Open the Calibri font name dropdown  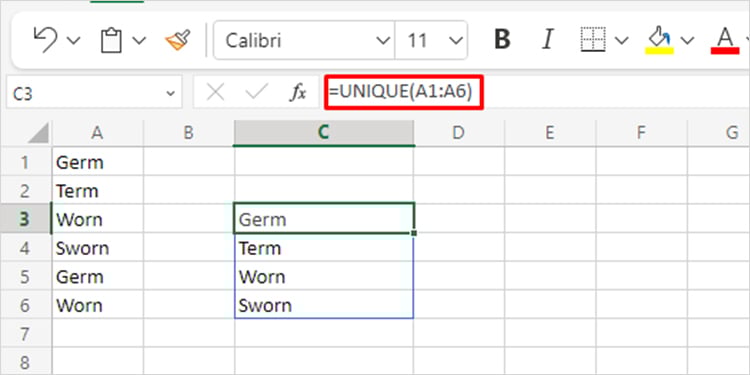click(305, 40)
